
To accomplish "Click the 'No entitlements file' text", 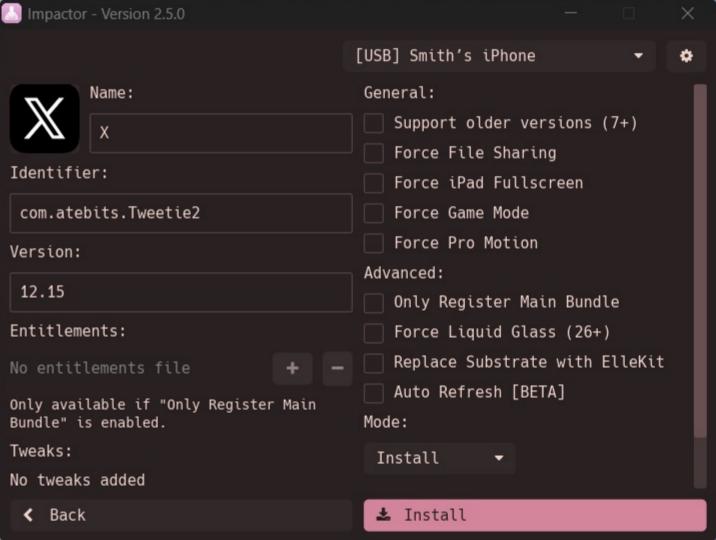I will point(100,368).
